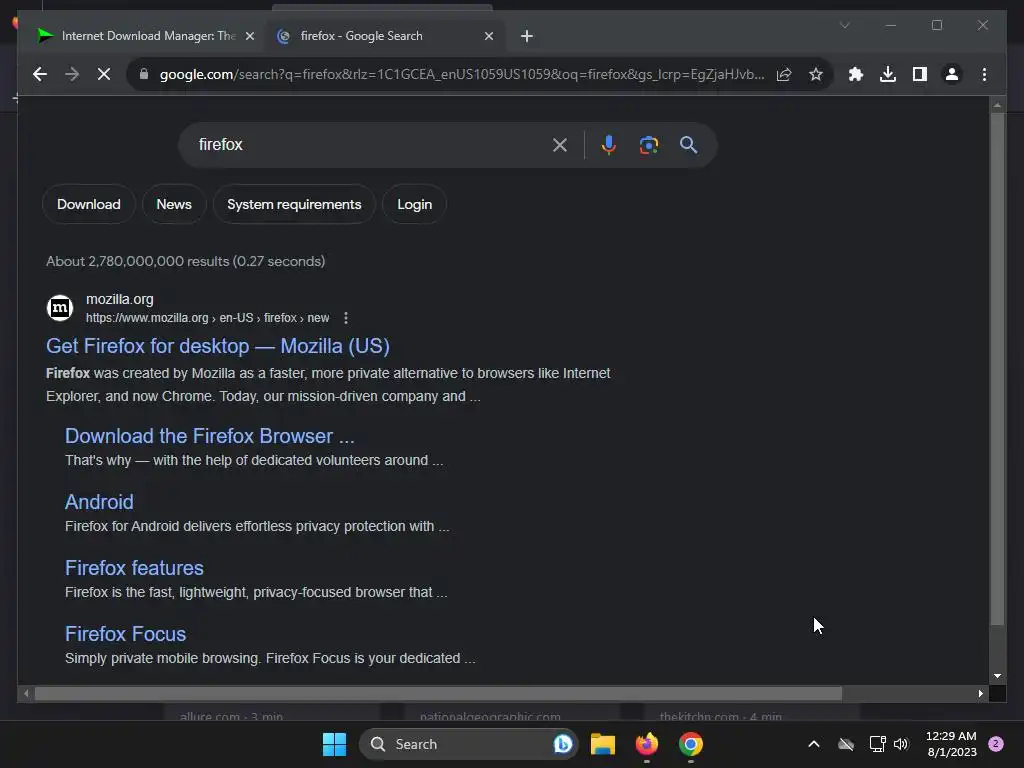The width and height of the screenshot is (1024, 768).
Task: Open the notification center badge
Action: [x=996, y=744]
